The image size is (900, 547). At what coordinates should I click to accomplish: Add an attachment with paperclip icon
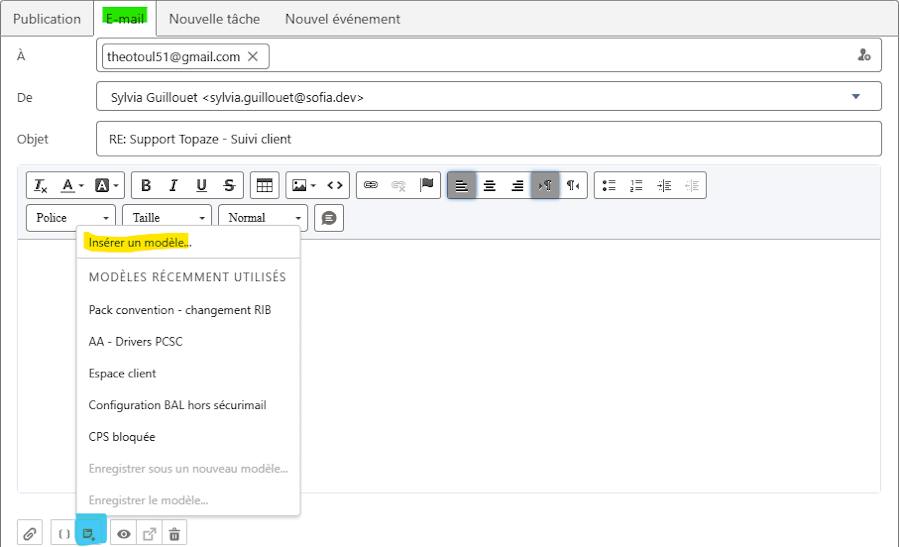(x=30, y=534)
